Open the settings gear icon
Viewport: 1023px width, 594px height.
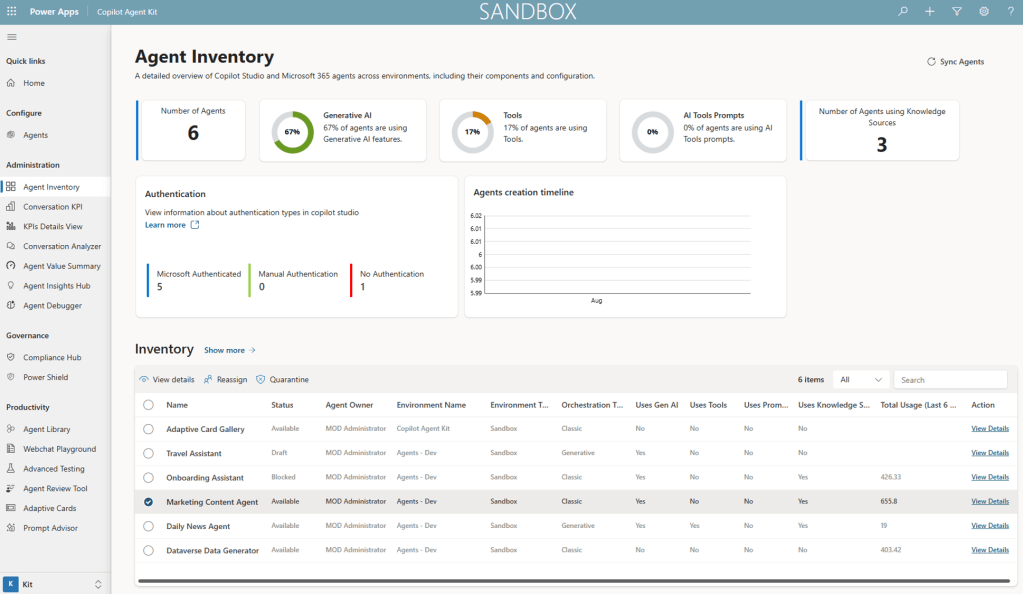click(x=984, y=11)
